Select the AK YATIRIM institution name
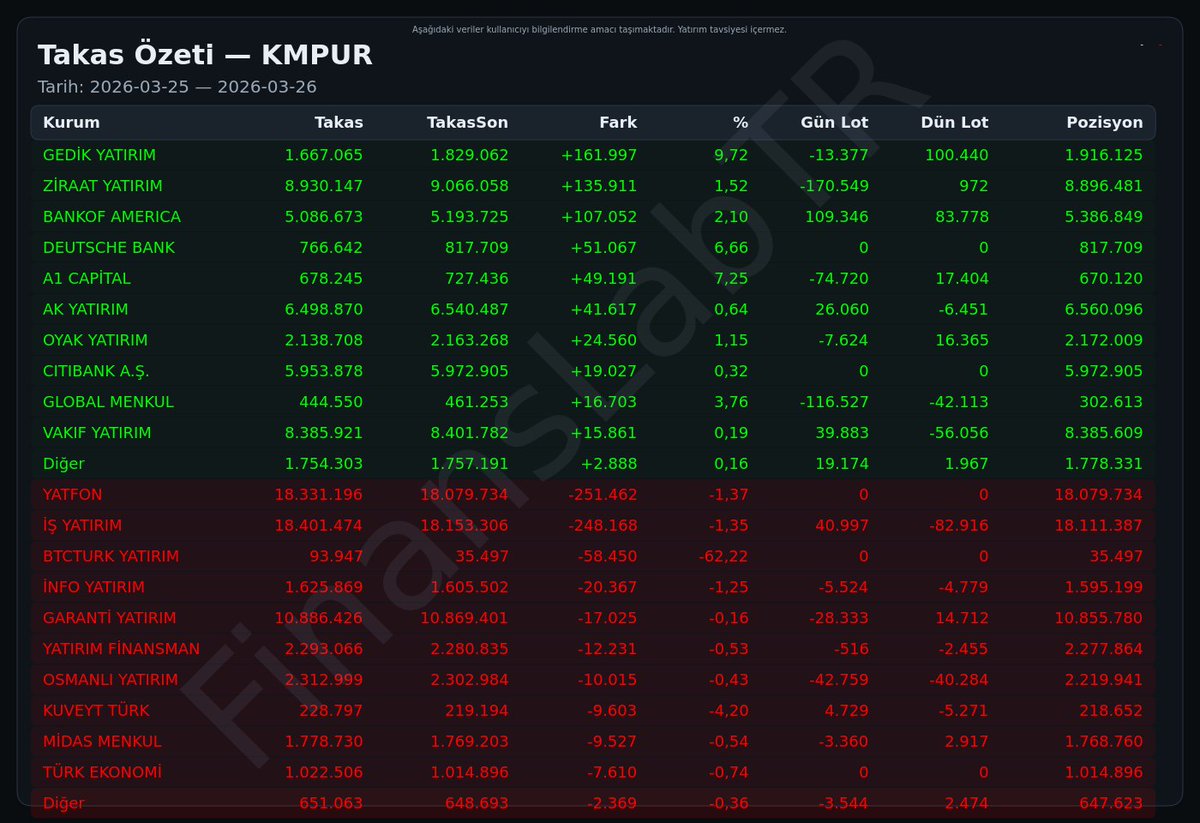Screen dimensions: 1200x823 [x=86, y=310]
